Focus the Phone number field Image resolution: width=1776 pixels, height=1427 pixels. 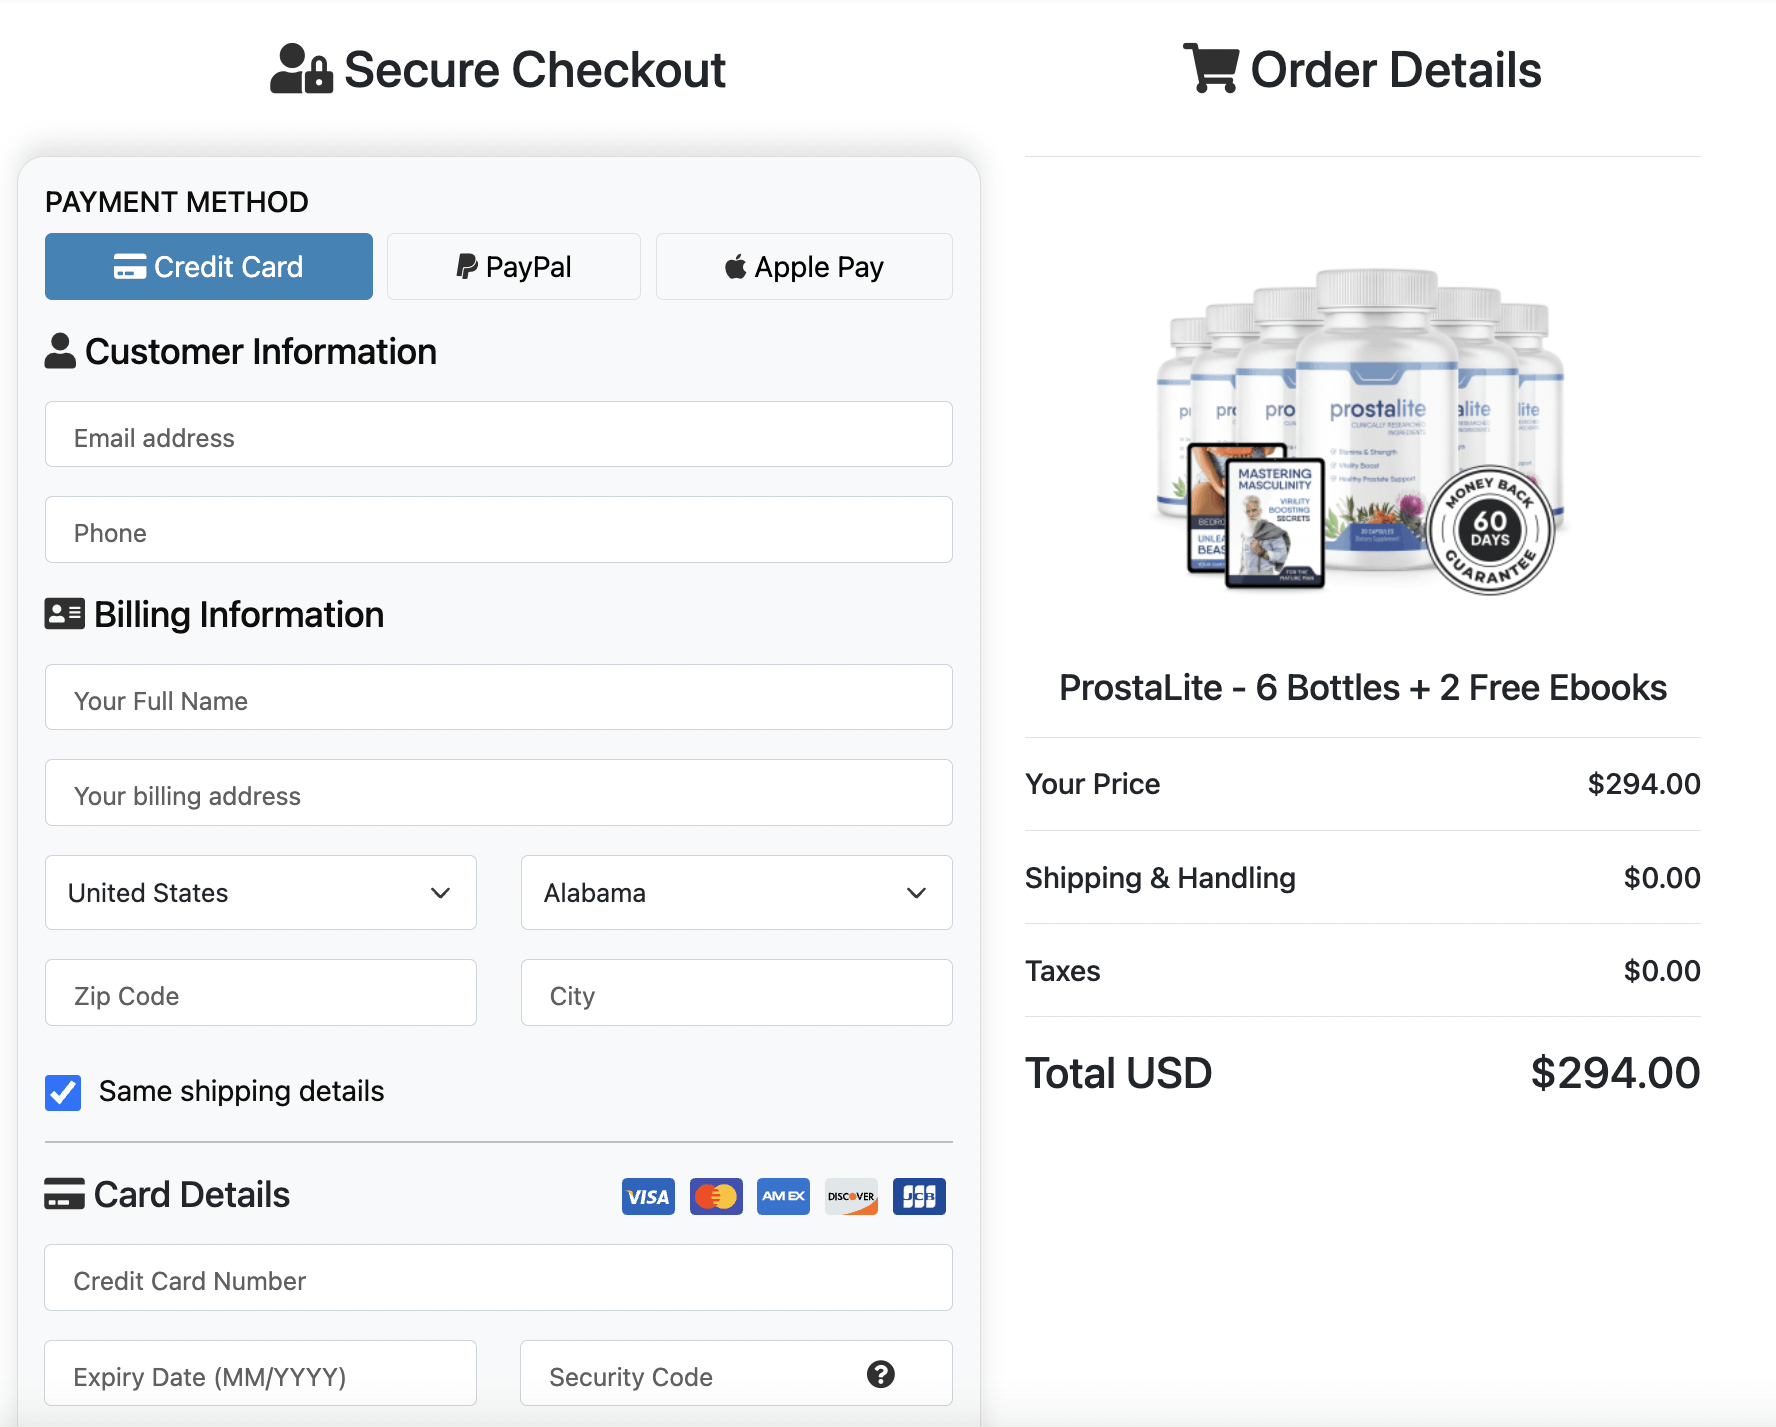pos(498,531)
